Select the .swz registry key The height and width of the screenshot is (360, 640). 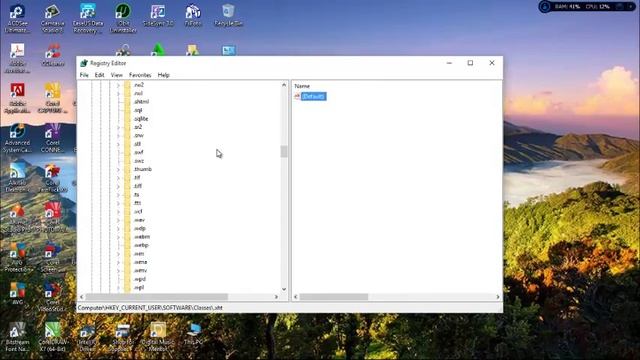tap(139, 161)
